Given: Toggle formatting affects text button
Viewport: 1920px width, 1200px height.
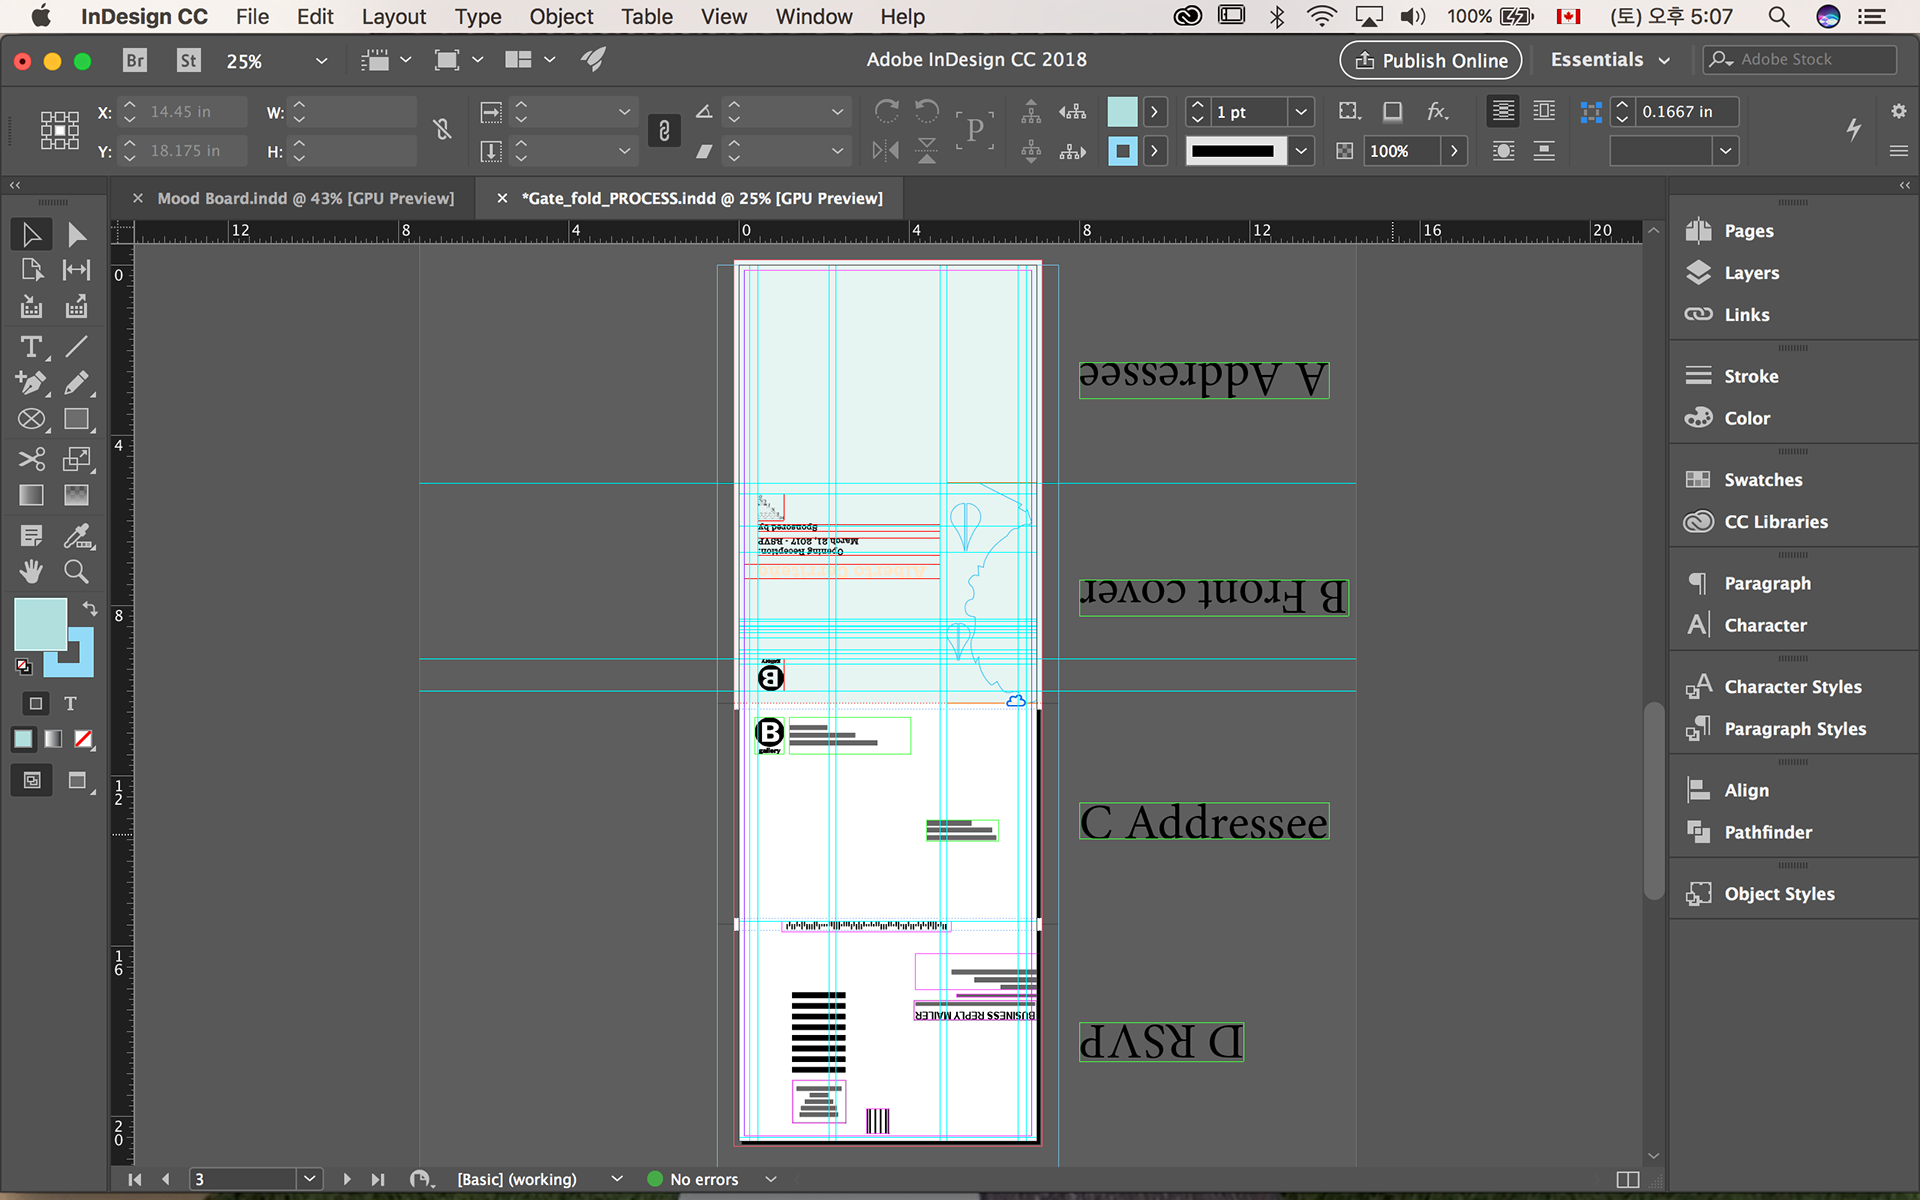Looking at the screenshot, I should click(70, 704).
